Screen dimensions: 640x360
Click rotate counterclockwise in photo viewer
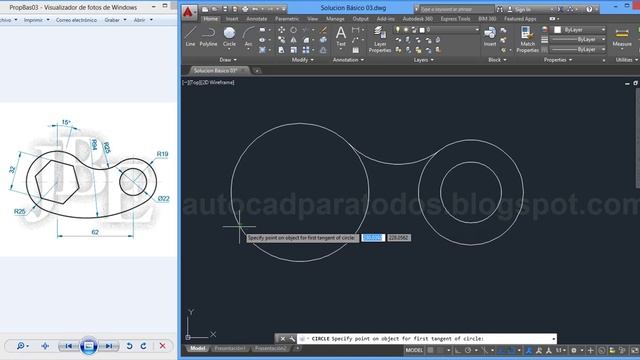pos(129,346)
